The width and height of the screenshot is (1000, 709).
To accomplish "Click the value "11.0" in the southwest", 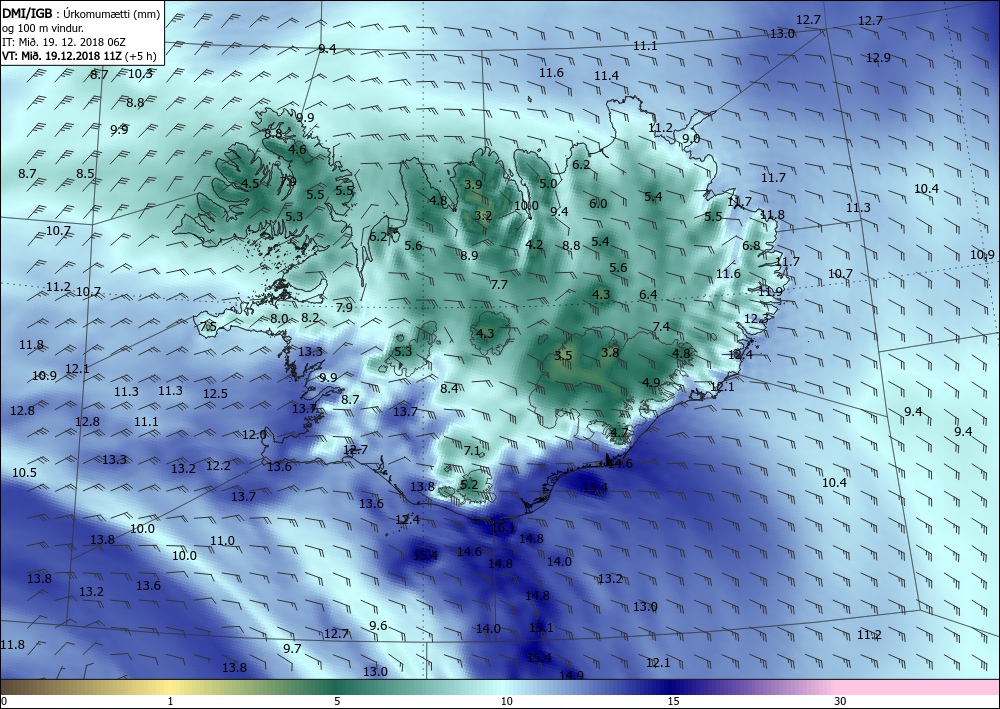I will (x=223, y=540).
